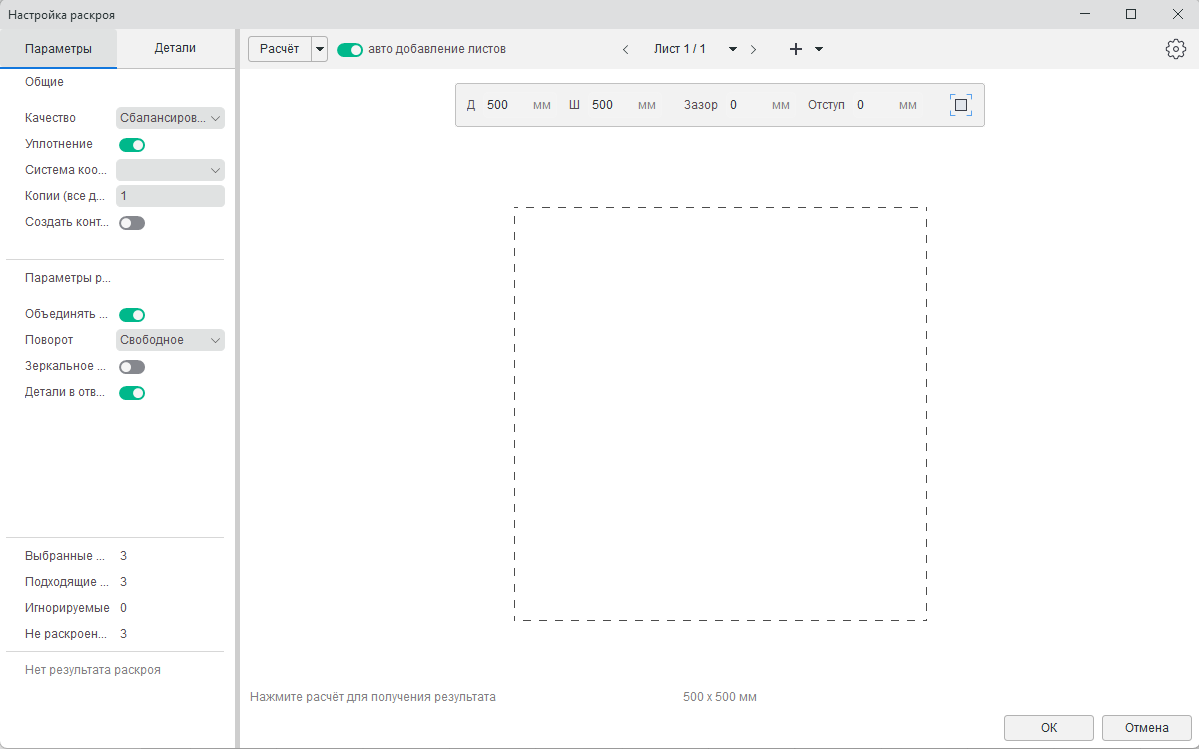Click the 'Параметры р...' section heading
This screenshot has width=1199, height=749.
coord(68,277)
